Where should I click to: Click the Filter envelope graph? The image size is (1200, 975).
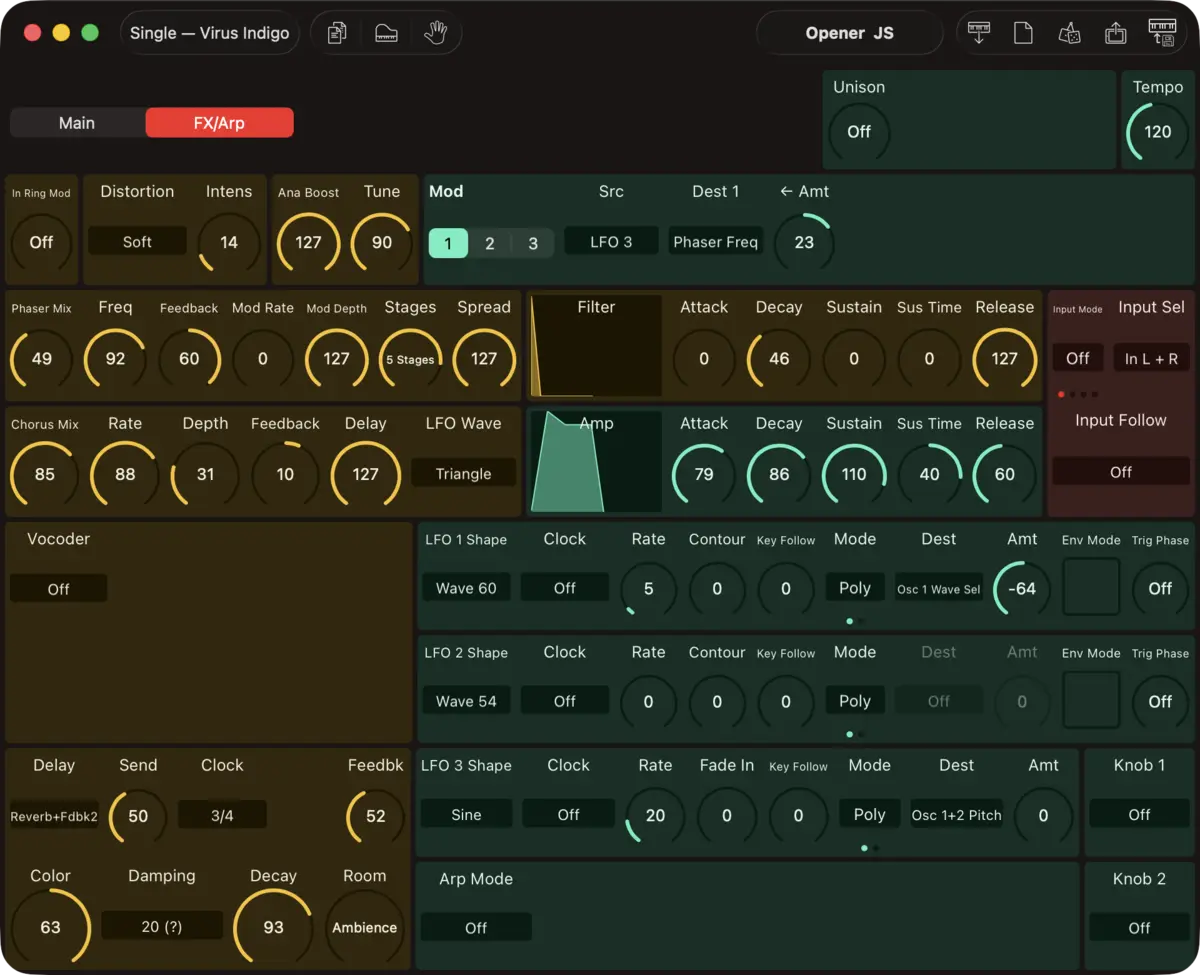click(595, 345)
